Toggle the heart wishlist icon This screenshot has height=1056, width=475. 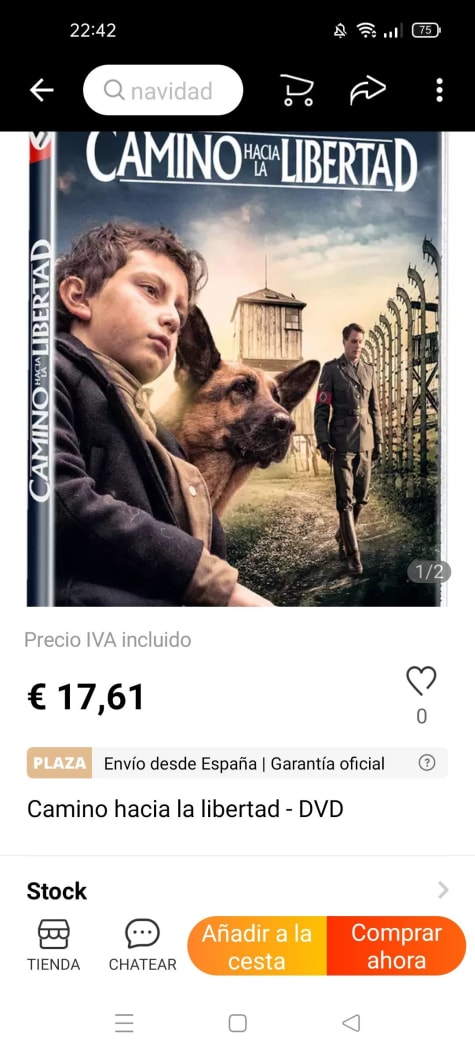click(421, 681)
